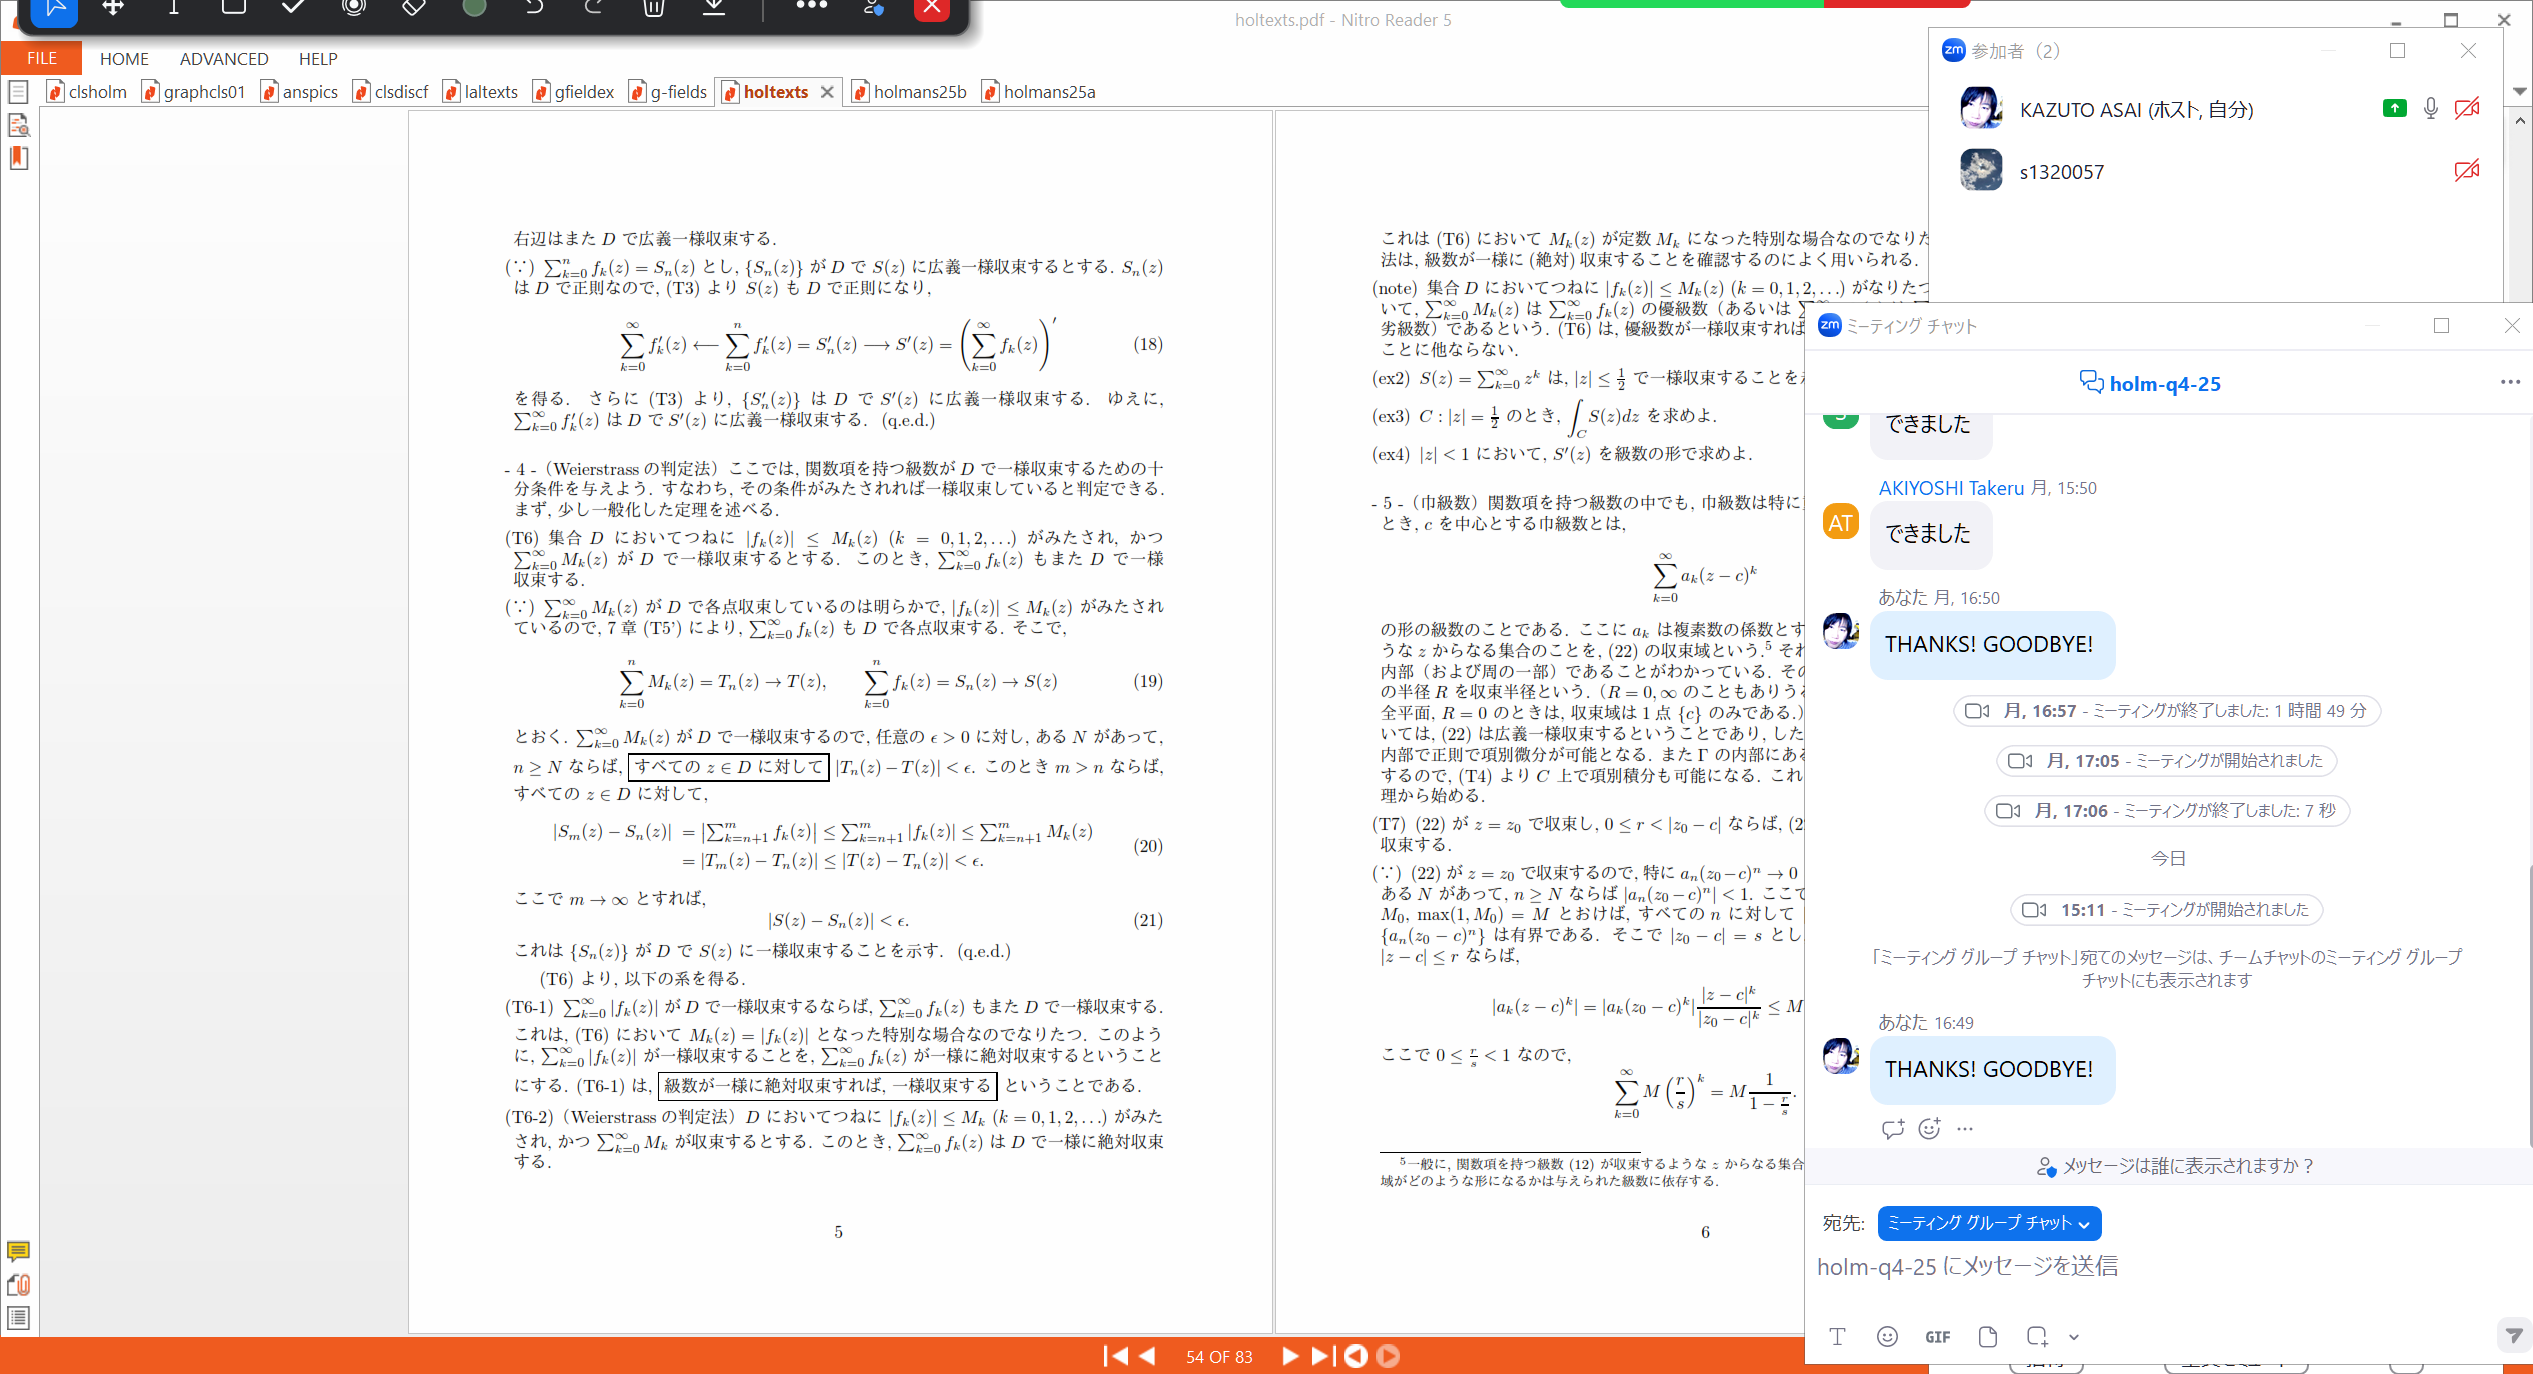Click the trash clear-annotations icon

[x=653, y=8]
